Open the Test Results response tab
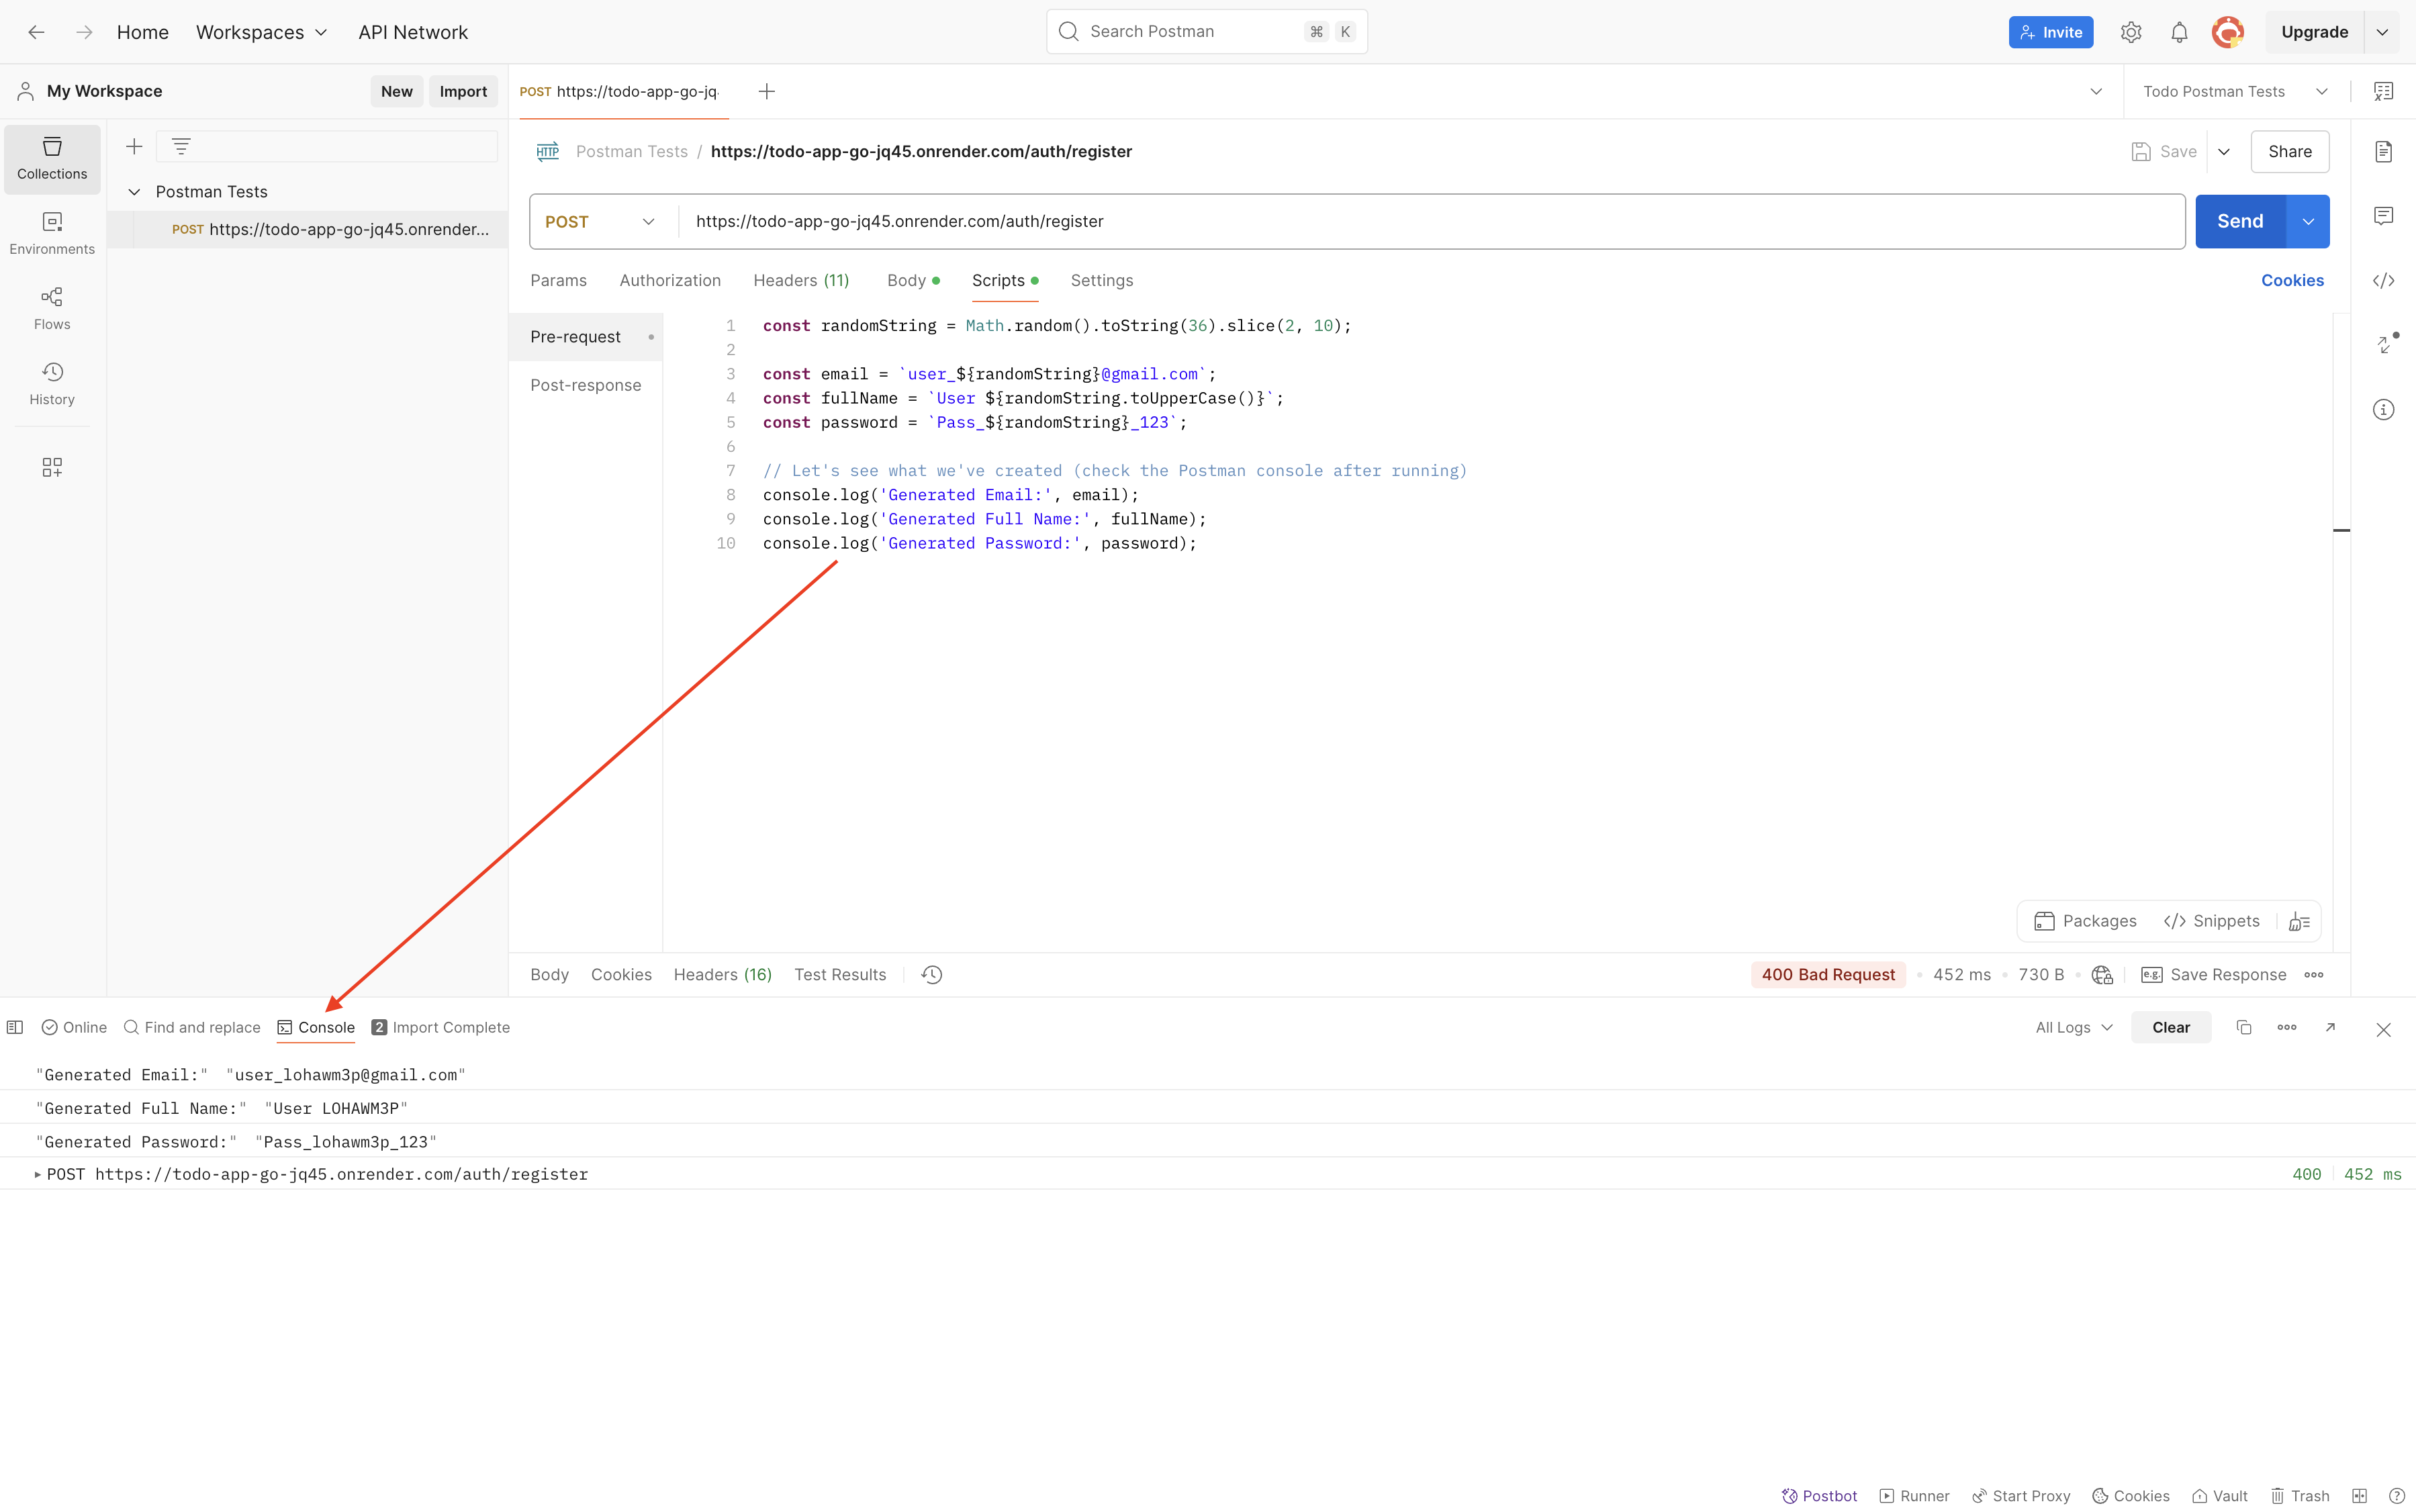Screen dimensions: 2416x1512 coord(840,975)
